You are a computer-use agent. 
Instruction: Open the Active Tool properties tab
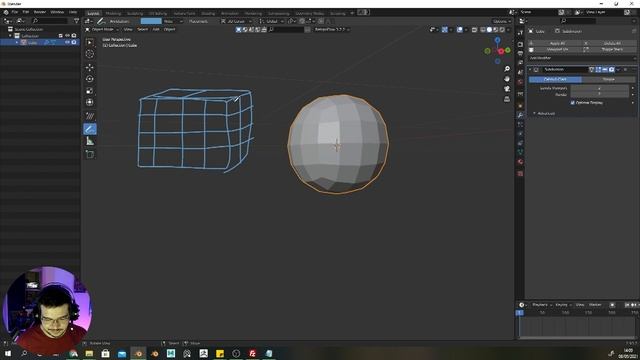(520, 33)
